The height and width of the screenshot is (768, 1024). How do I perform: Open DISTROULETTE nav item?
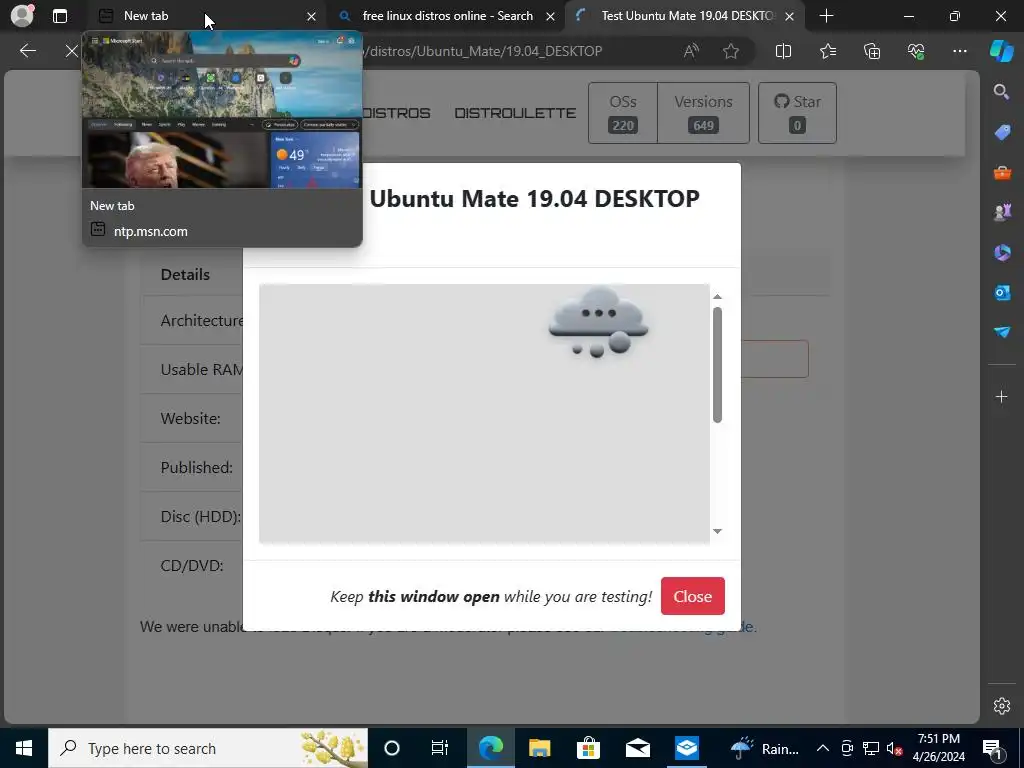[x=515, y=113]
